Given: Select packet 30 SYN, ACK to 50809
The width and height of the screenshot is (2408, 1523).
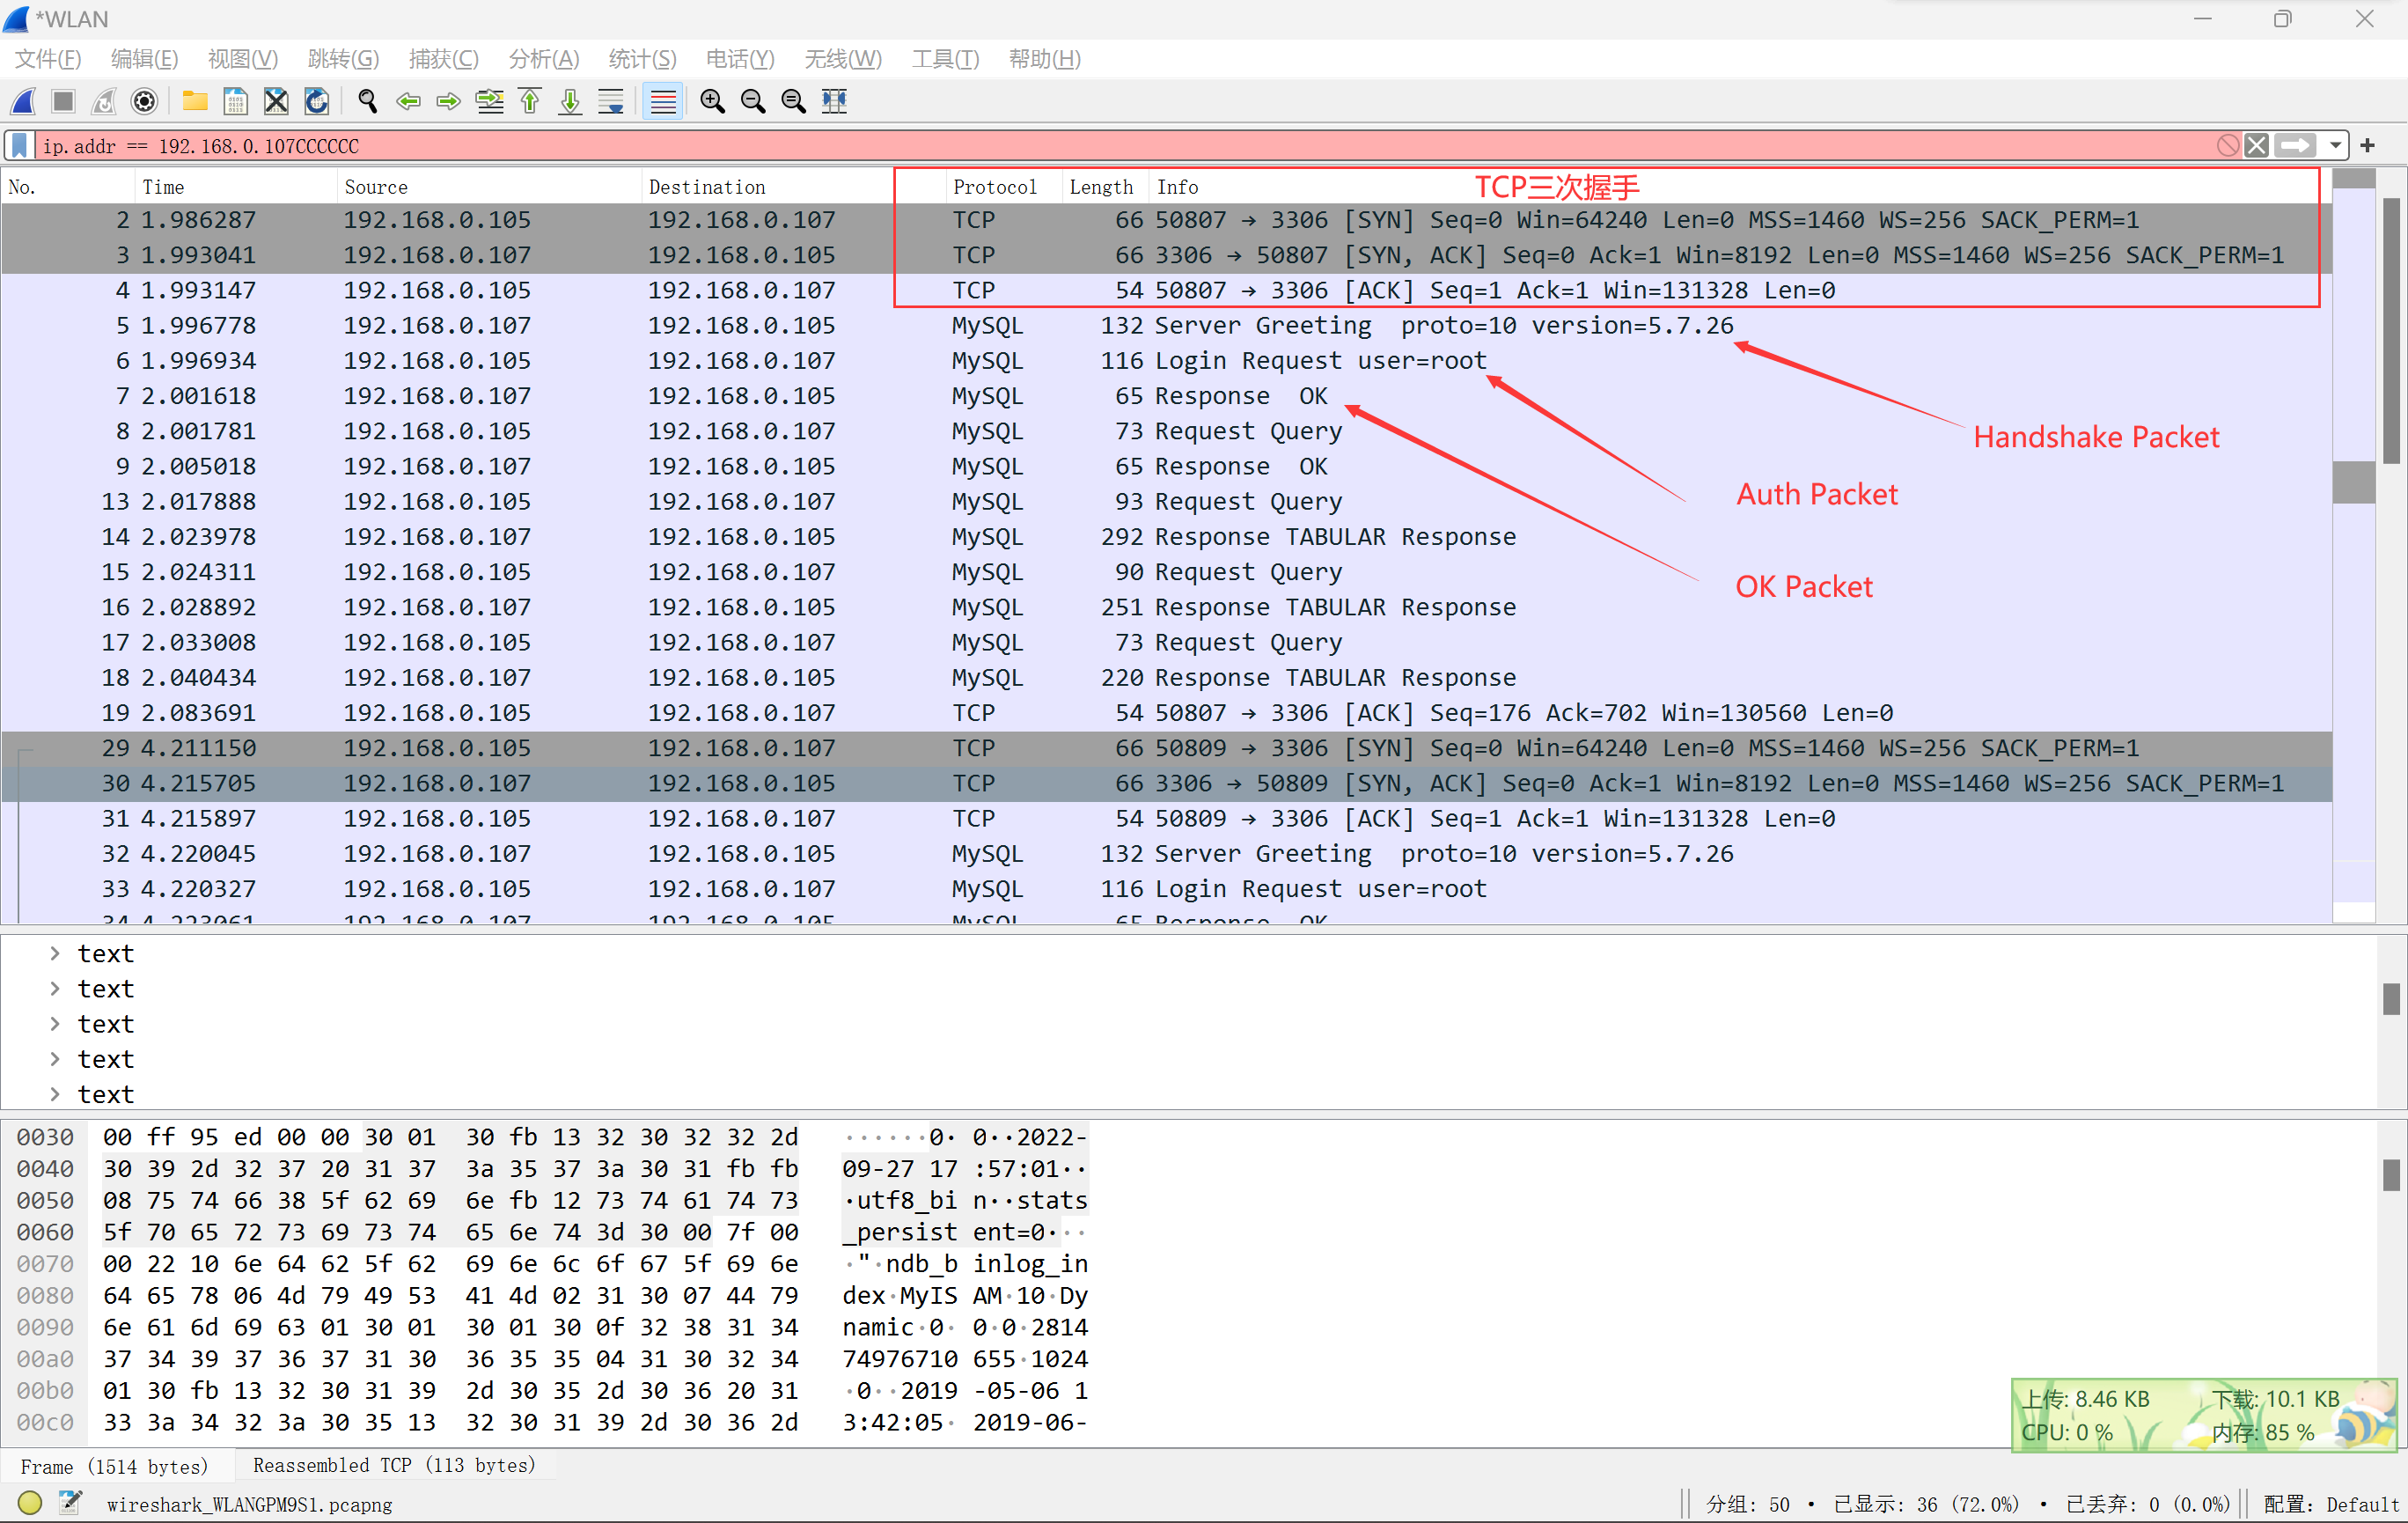Looking at the screenshot, I should click(1166, 784).
